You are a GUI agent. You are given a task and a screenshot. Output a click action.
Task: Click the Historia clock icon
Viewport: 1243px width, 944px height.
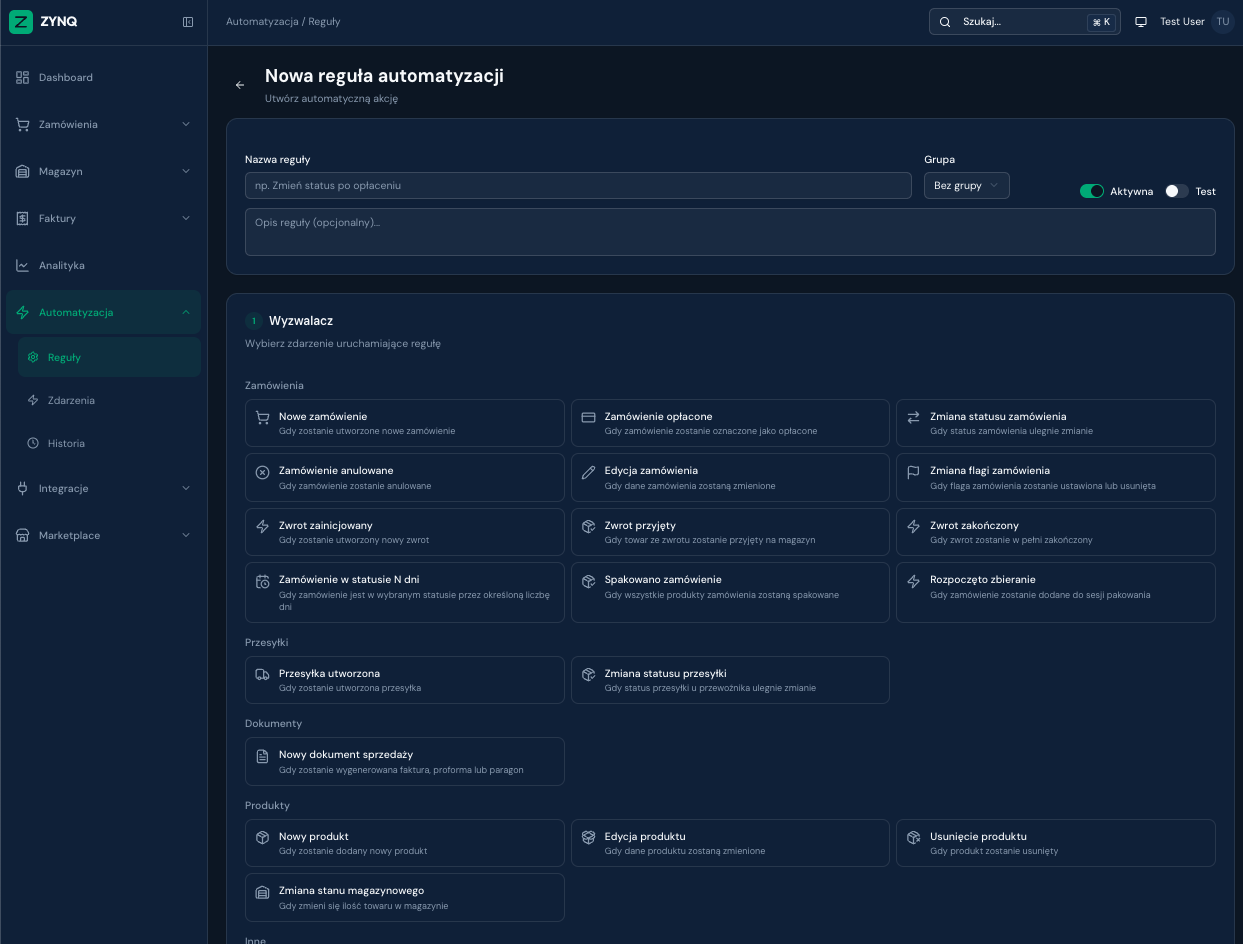(x=33, y=443)
